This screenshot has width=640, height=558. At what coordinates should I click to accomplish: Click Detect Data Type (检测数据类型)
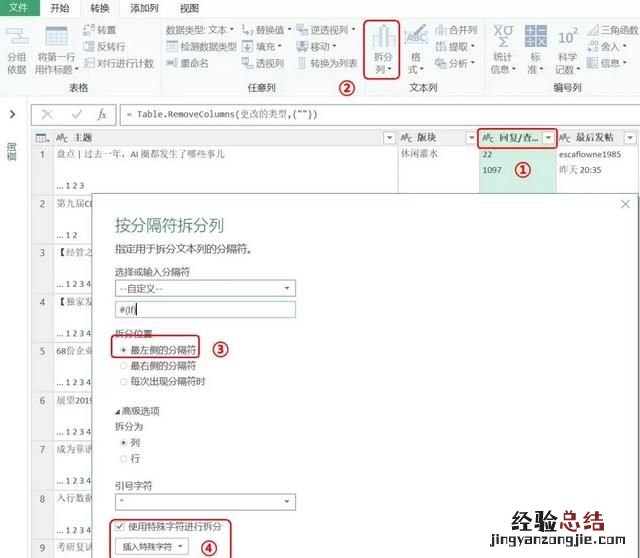(201, 47)
